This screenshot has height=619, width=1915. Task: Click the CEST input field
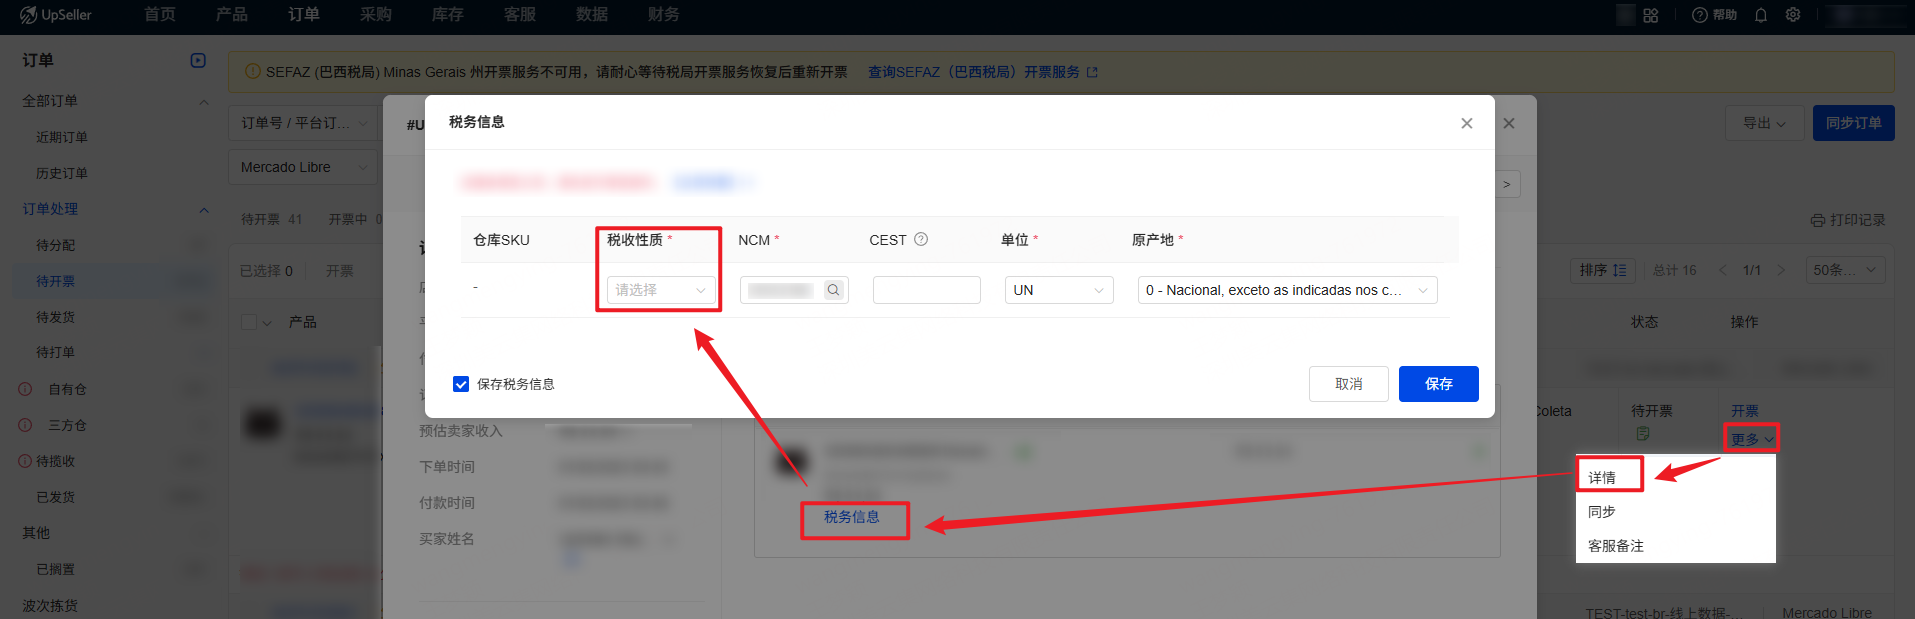tap(926, 290)
